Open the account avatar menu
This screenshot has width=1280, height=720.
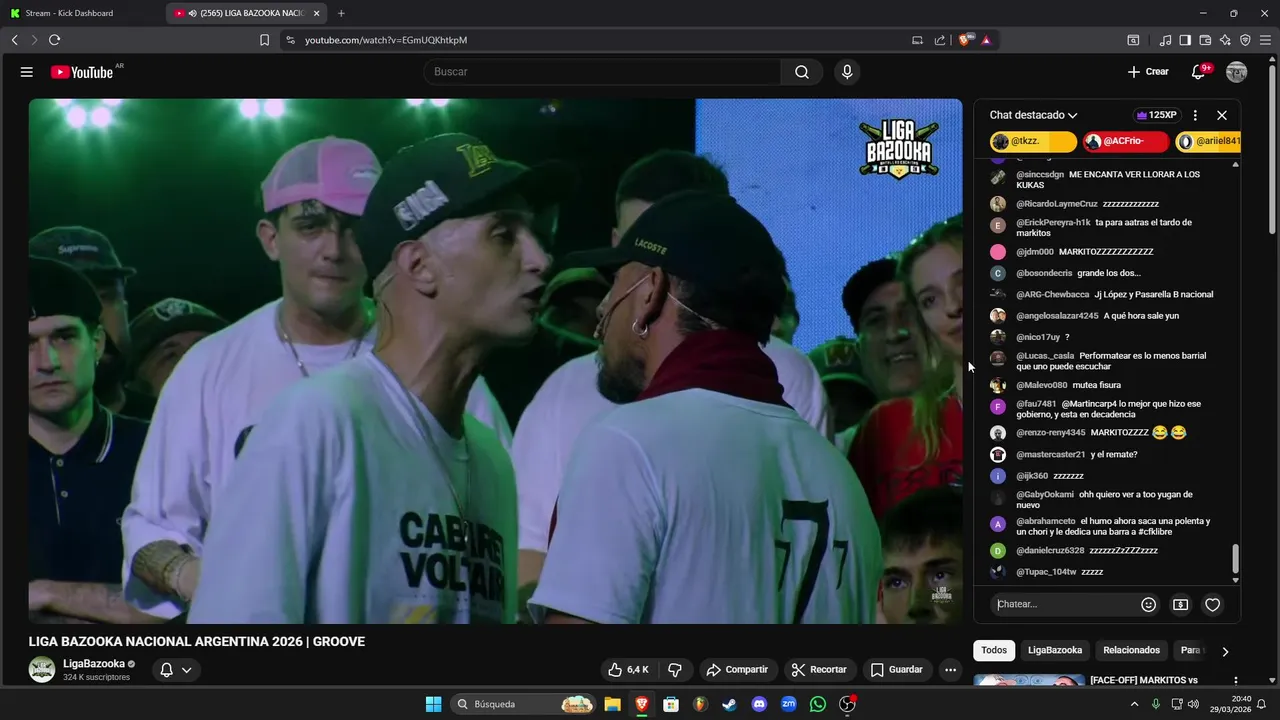(1237, 72)
